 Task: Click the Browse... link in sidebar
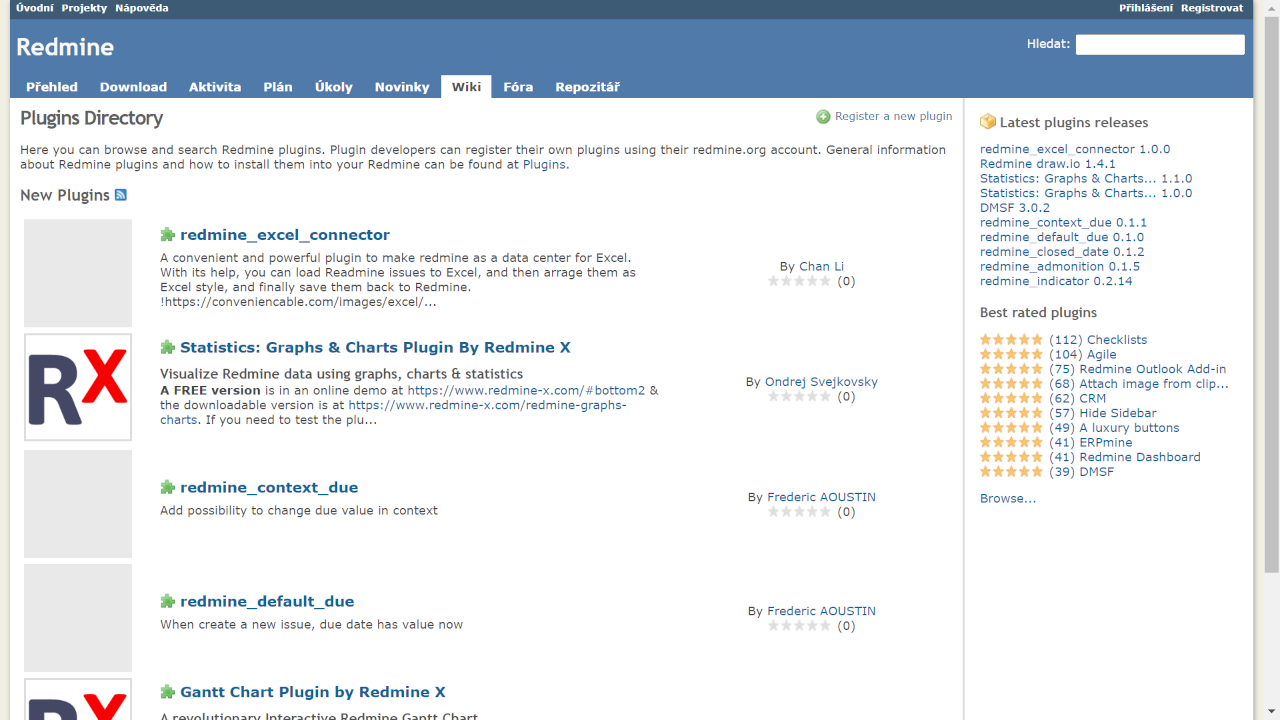[1007, 499]
